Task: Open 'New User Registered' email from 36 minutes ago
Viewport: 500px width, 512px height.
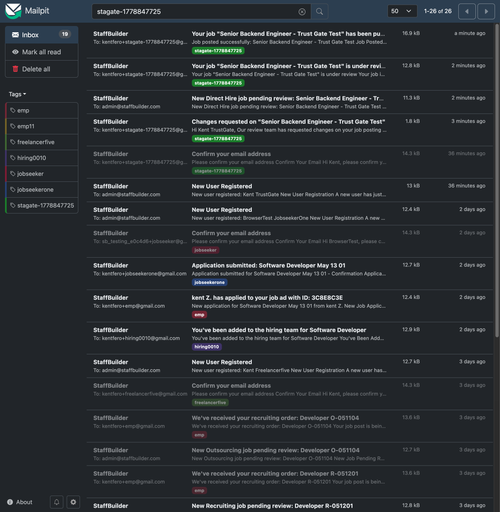Action: click(x=289, y=190)
